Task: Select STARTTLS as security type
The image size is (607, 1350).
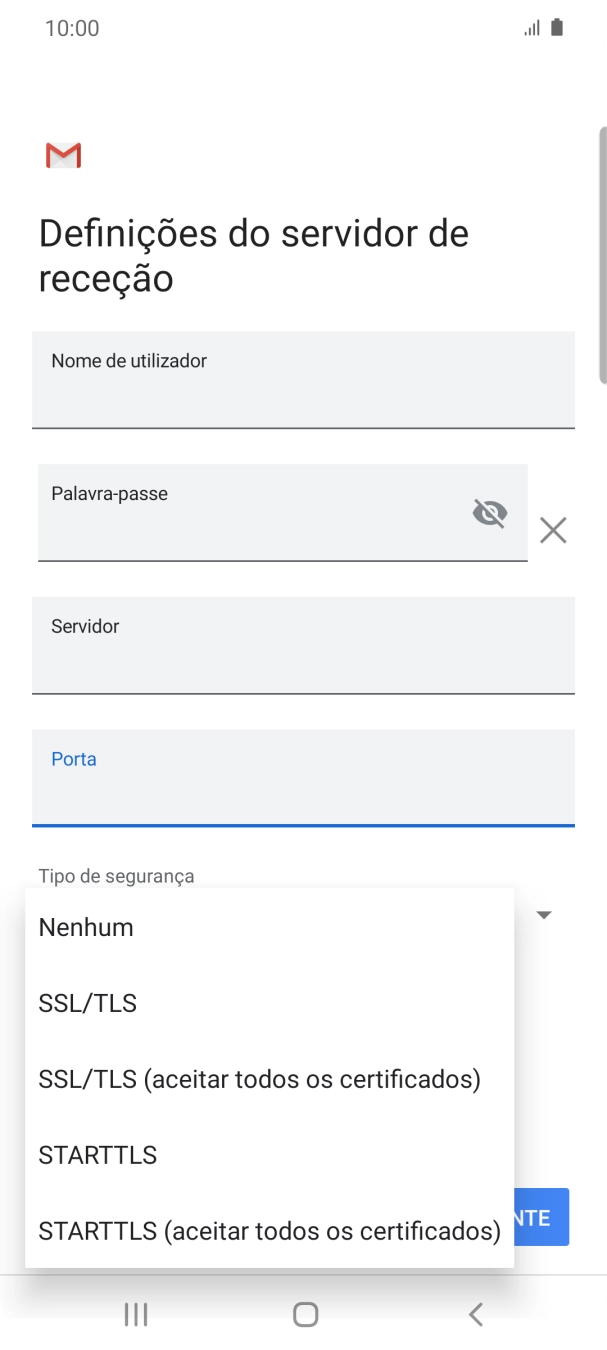Action: 97,1155
